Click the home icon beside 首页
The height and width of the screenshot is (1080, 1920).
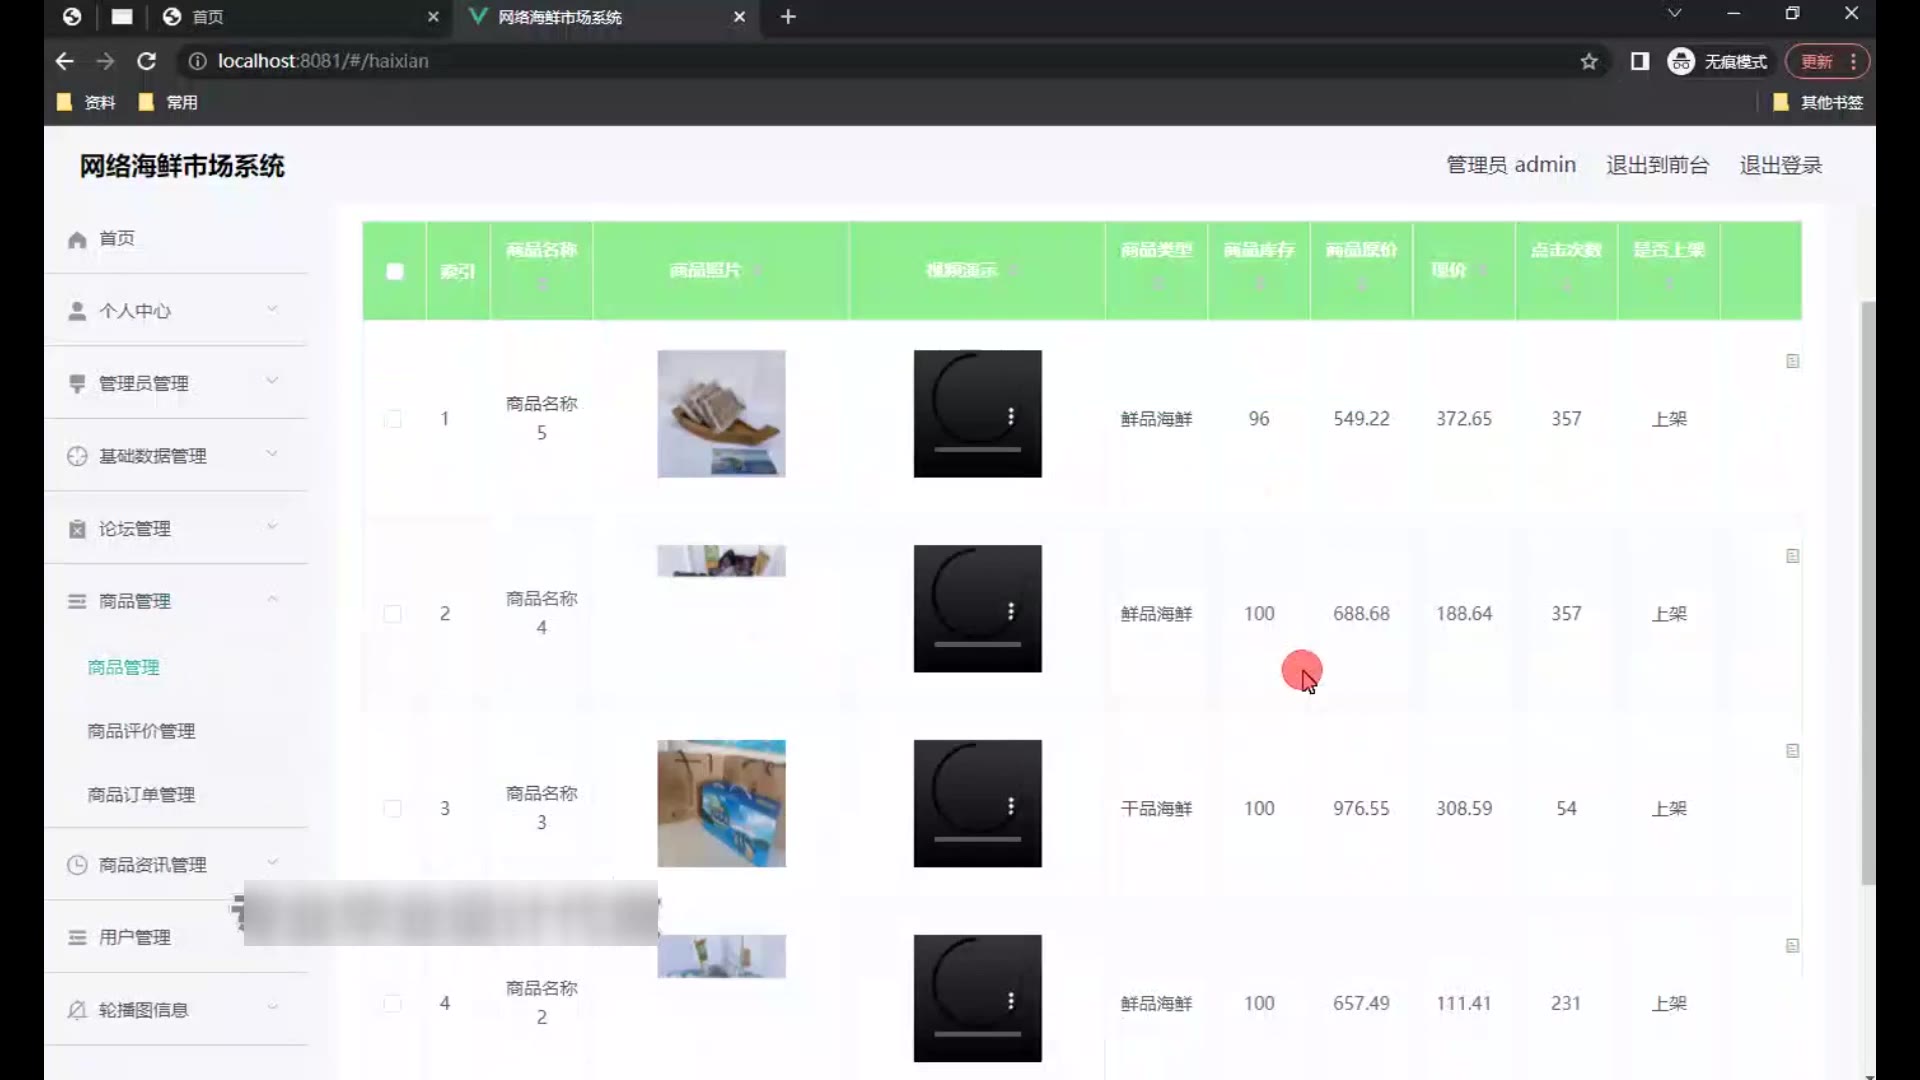[x=77, y=240]
